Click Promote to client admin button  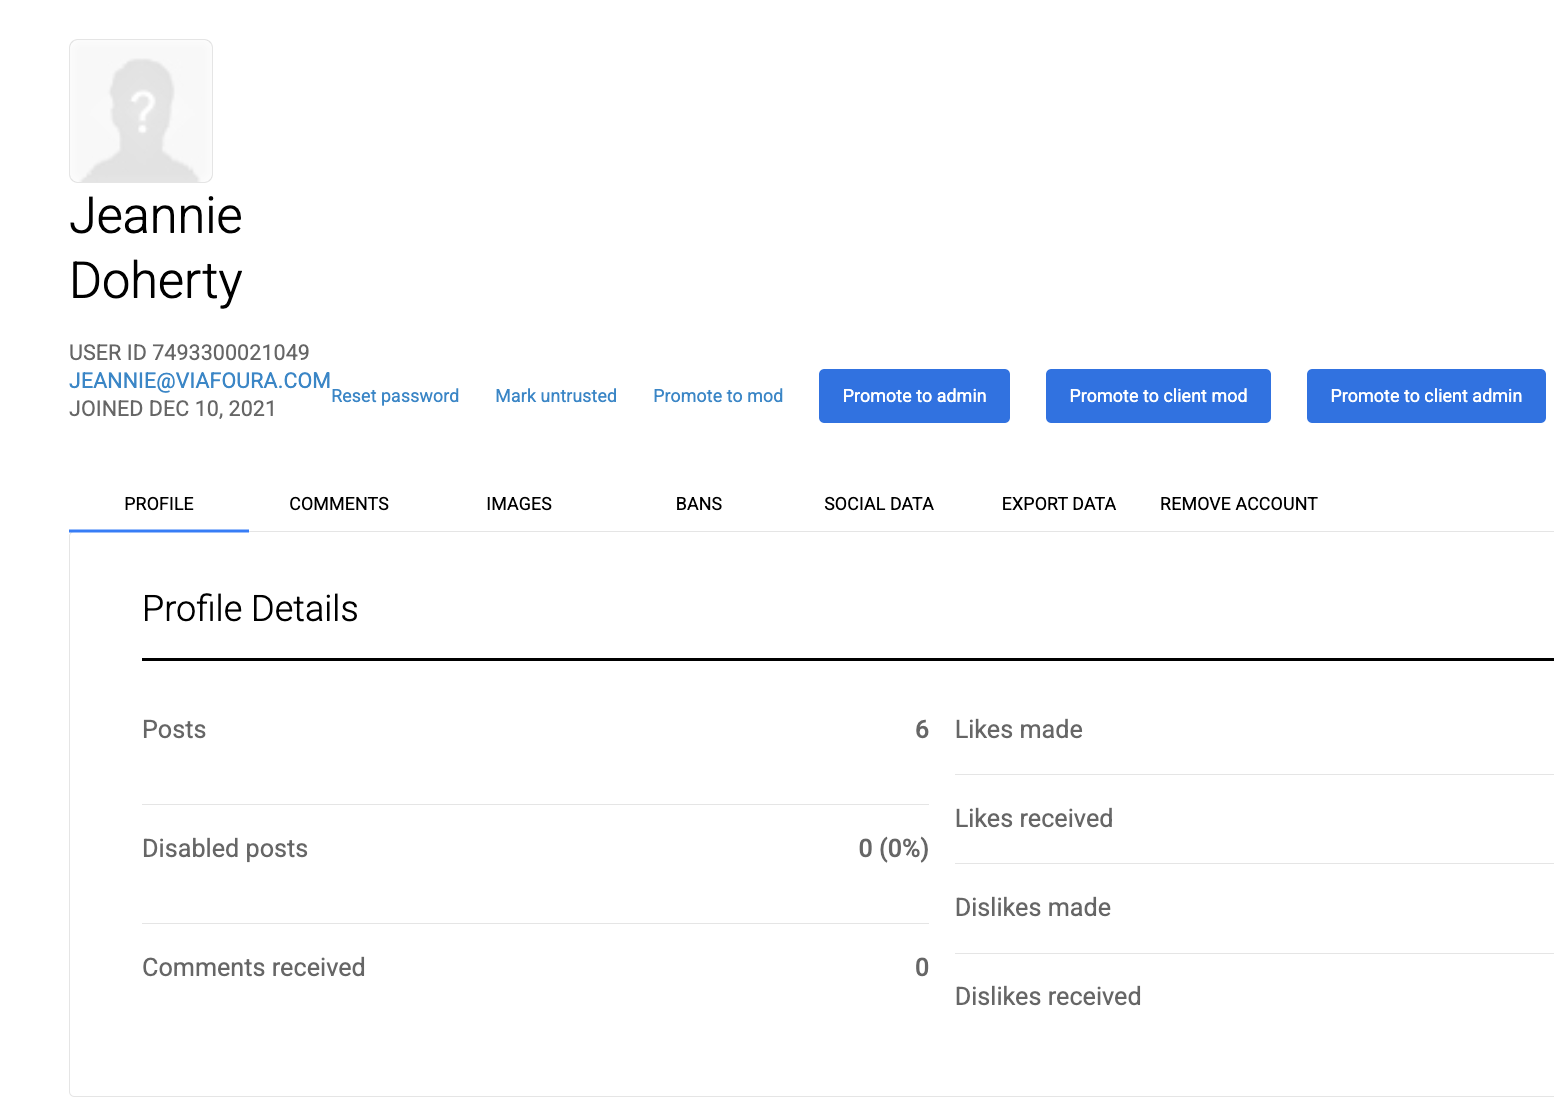tap(1426, 396)
